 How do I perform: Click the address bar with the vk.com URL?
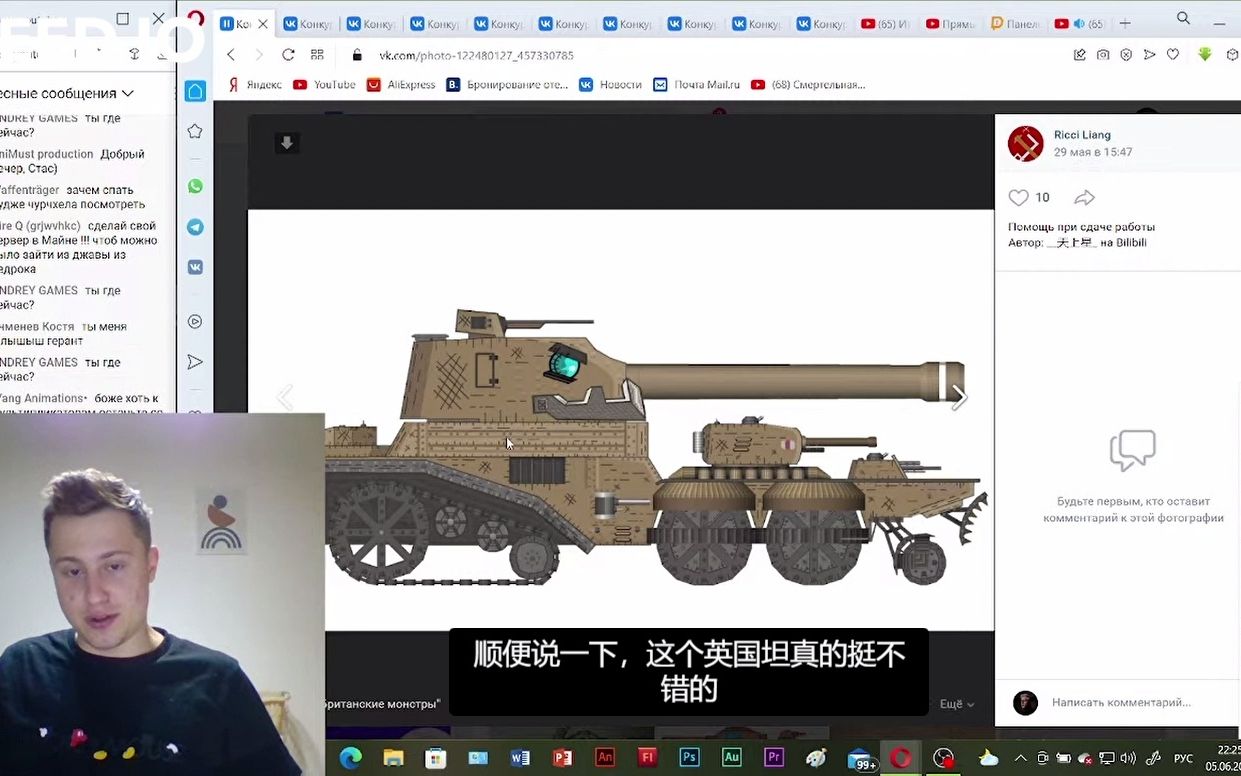(476, 55)
